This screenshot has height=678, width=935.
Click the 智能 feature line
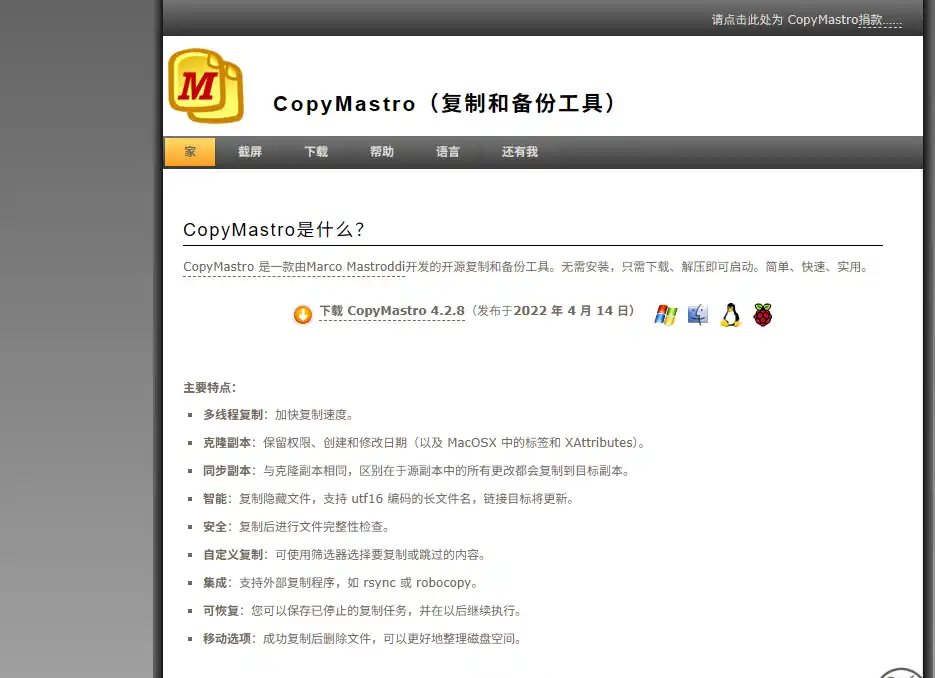coord(389,499)
